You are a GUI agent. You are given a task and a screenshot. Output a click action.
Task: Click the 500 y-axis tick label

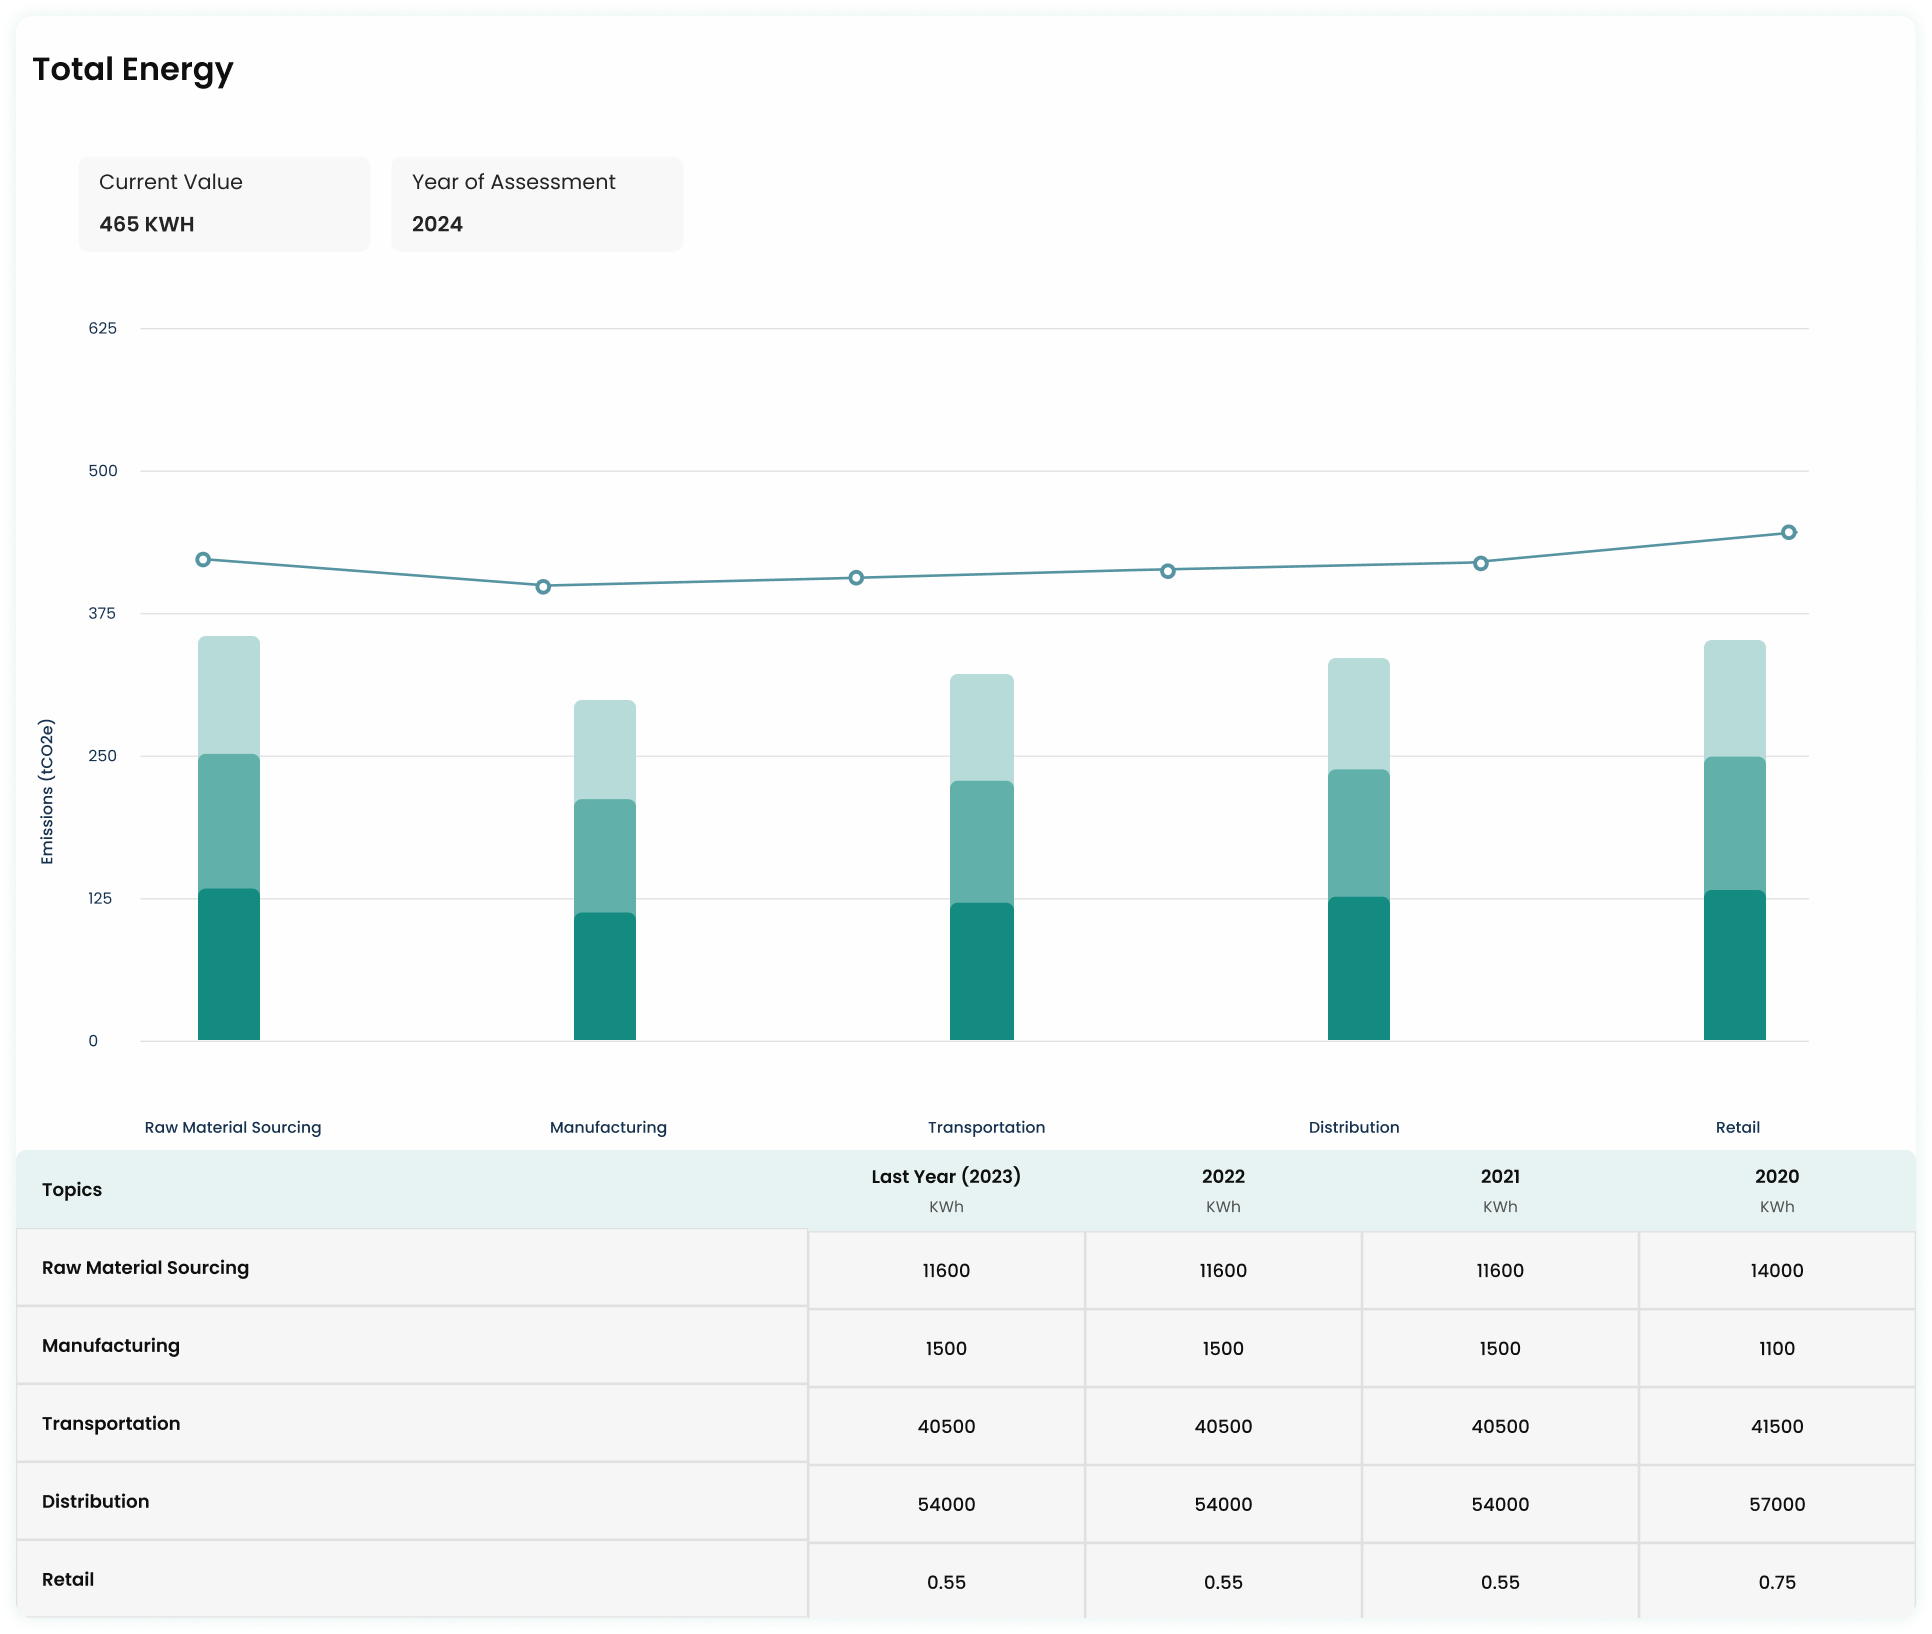[102, 470]
